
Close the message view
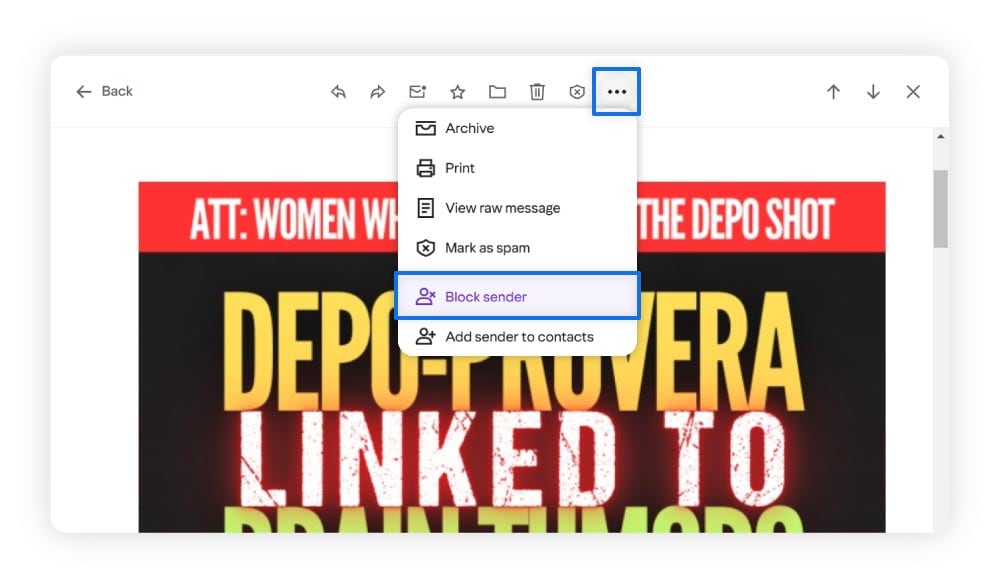913,92
